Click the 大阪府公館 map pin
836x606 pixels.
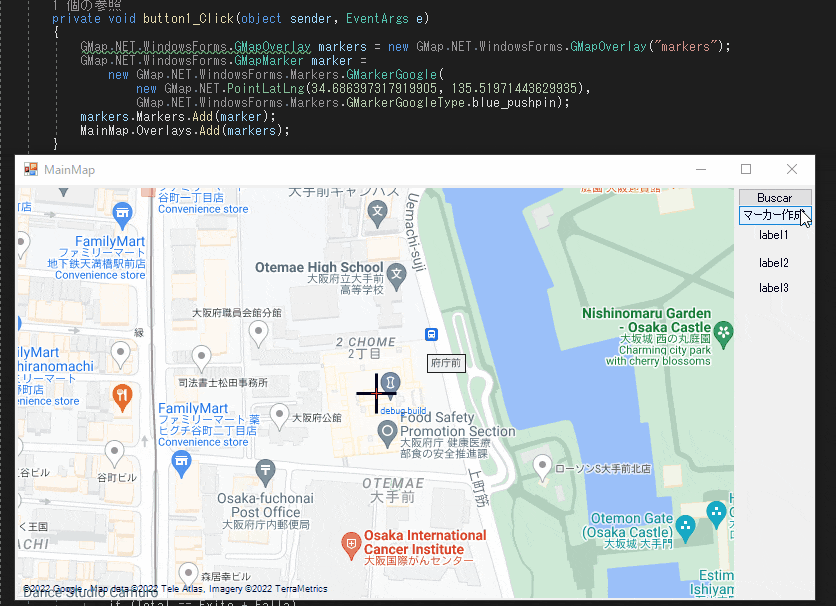(x=279, y=416)
